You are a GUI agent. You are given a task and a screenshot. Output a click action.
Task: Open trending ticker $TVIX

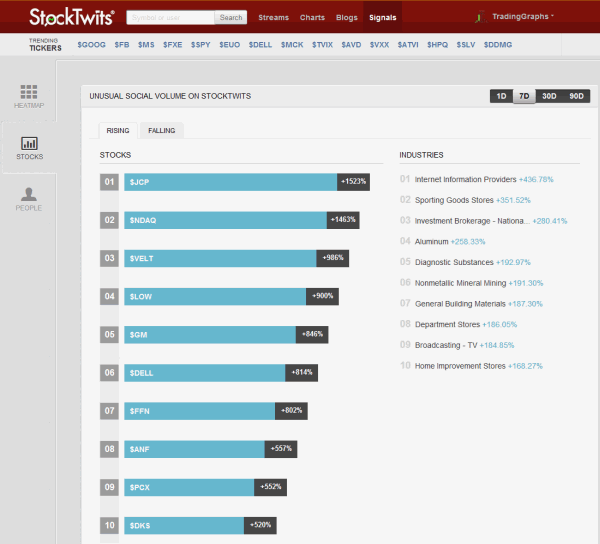(x=323, y=45)
